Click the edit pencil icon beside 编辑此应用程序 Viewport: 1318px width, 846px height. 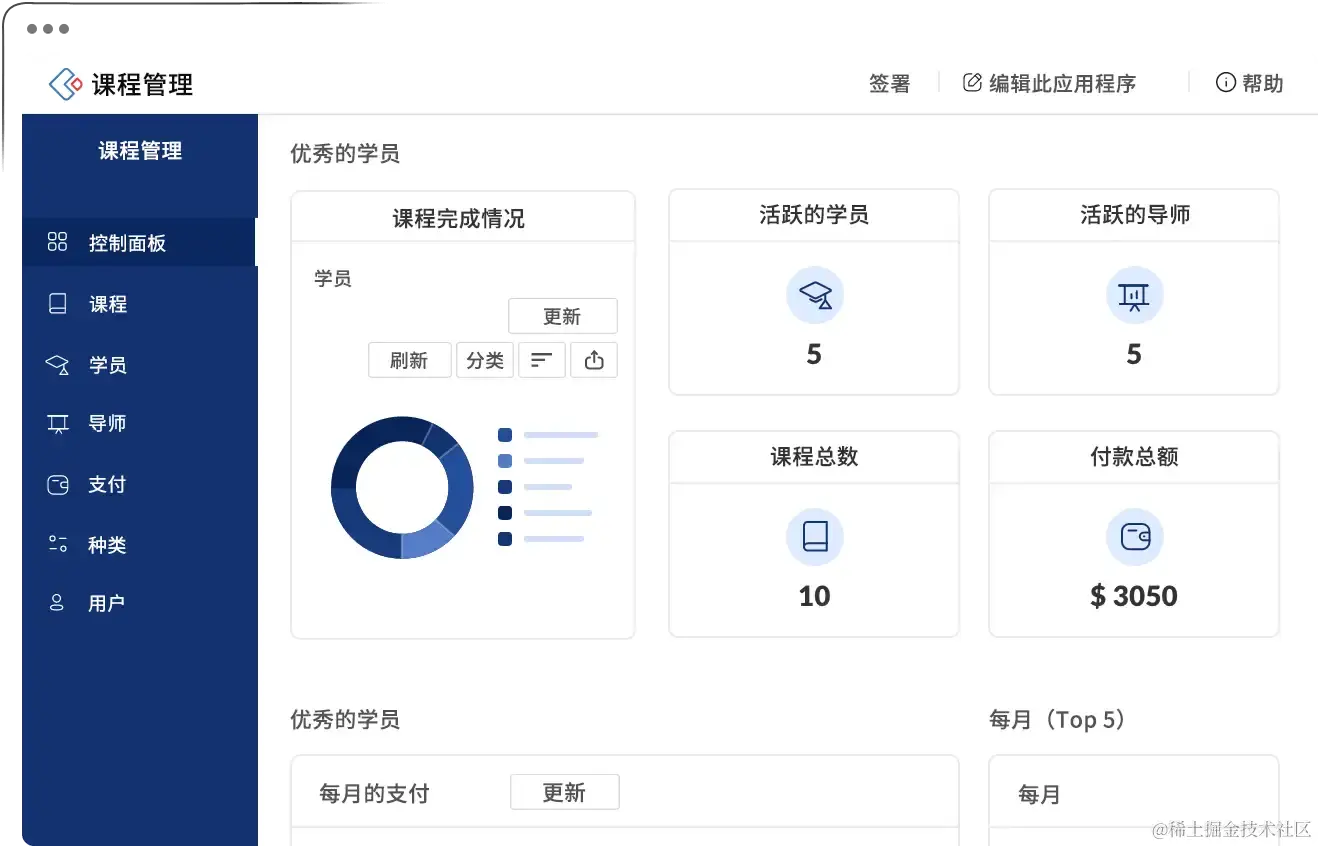pyautogui.click(x=972, y=83)
